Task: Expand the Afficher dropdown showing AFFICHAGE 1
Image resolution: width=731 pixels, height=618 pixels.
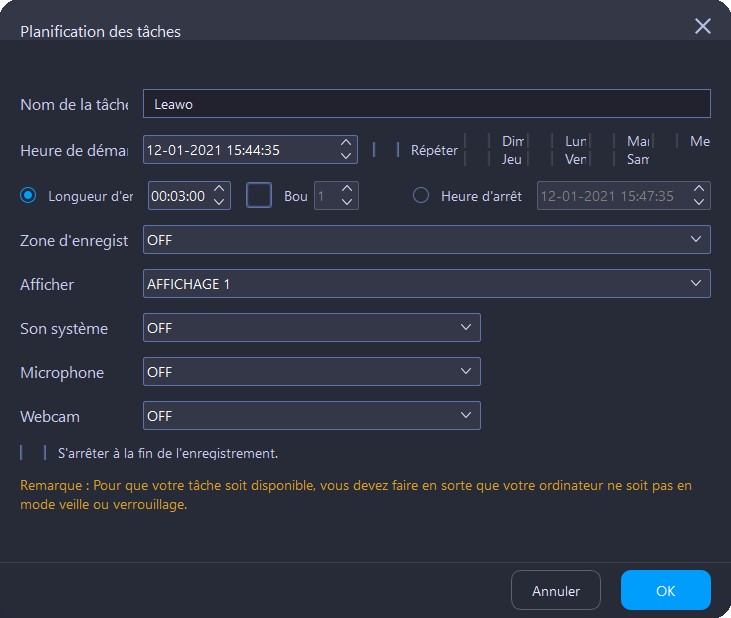Action: tap(426, 284)
